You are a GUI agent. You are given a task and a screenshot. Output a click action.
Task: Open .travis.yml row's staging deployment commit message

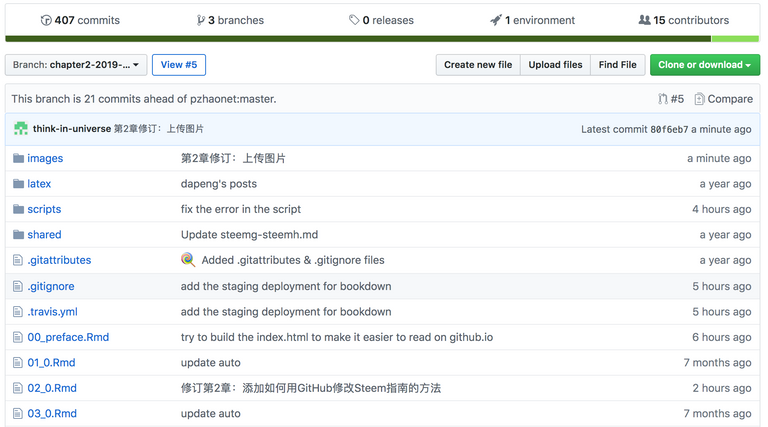[286, 311]
